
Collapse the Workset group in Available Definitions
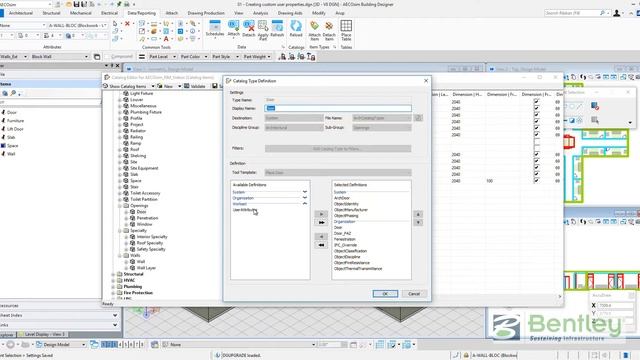click(304, 204)
